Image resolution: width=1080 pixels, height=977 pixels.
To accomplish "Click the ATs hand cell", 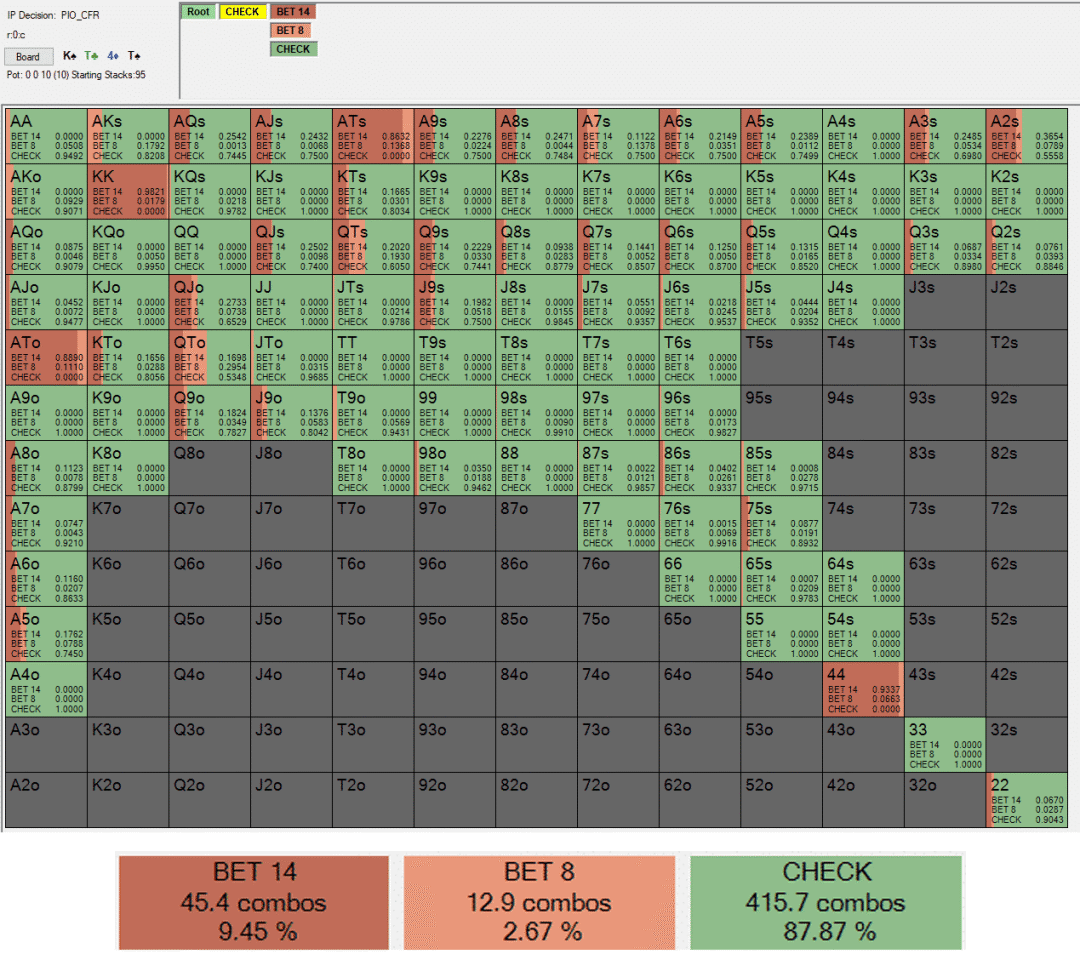I will point(373,135).
